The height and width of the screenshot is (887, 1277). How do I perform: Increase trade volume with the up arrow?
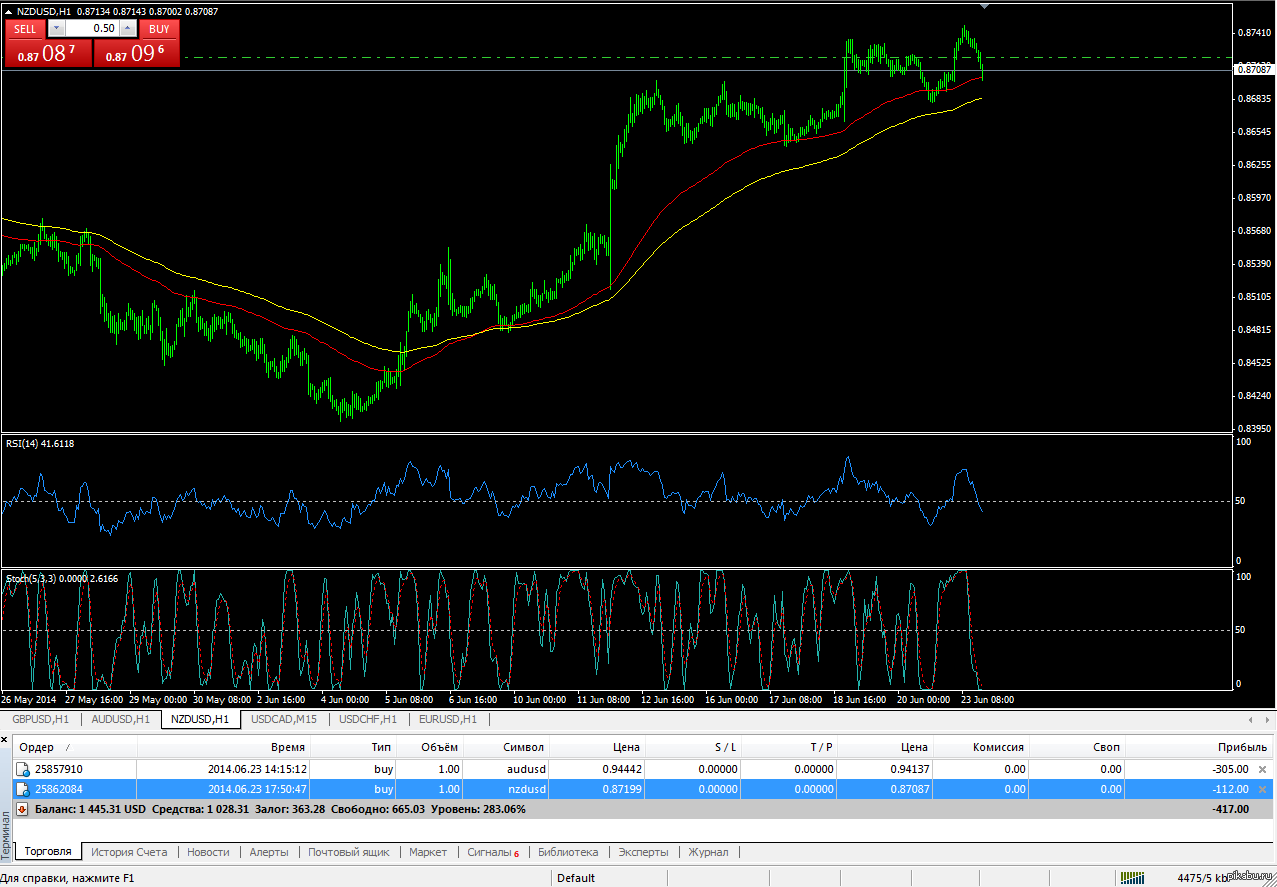pos(128,29)
